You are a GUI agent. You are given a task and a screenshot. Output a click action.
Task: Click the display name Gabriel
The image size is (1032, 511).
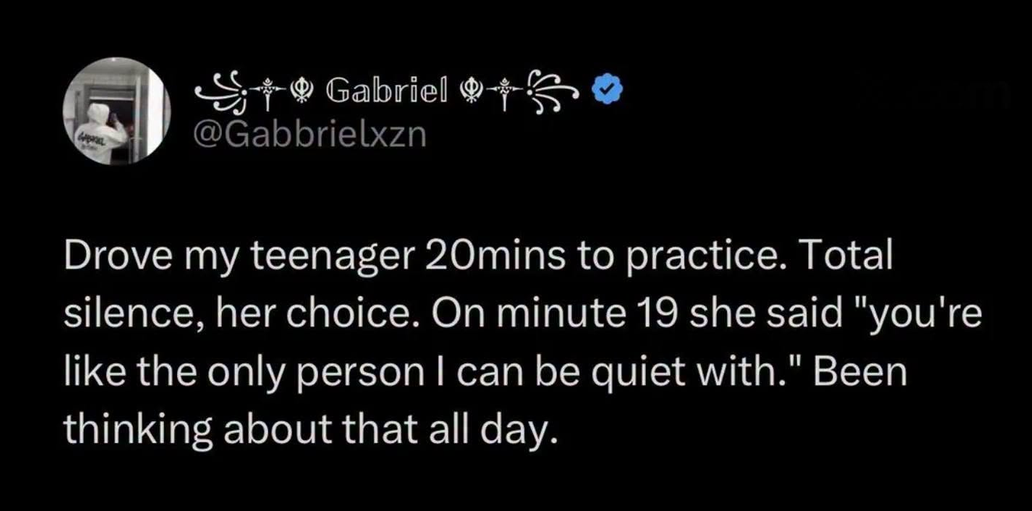coord(386,88)
